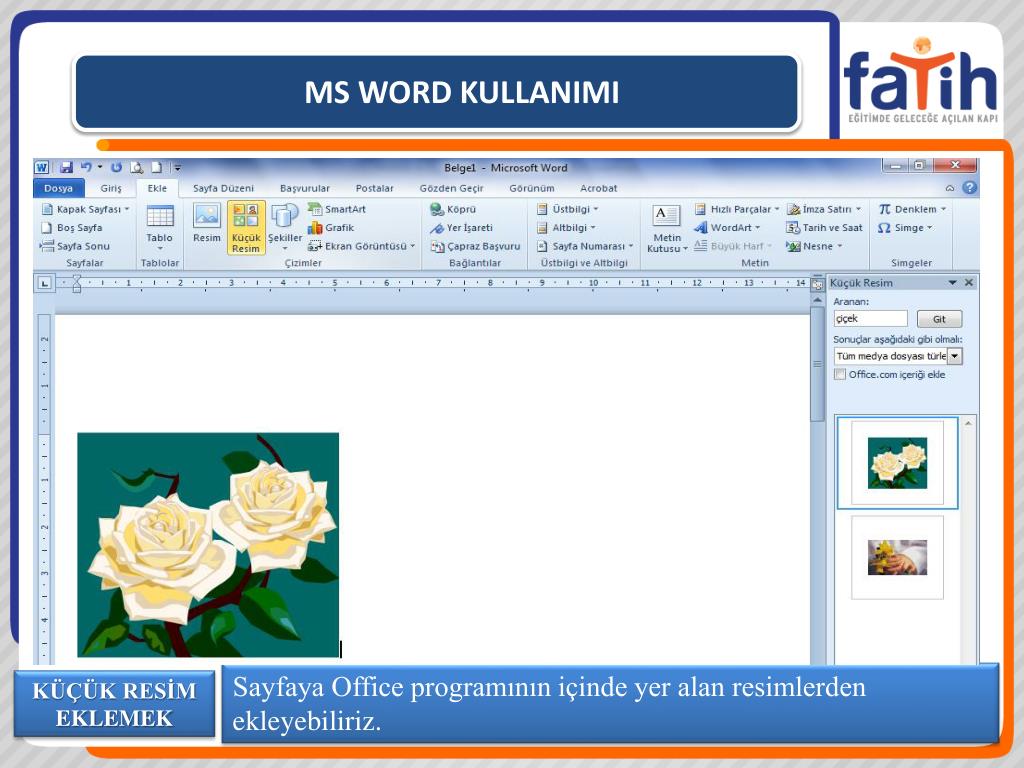Open the Hızlı Parçalar dropdown
This screenshot has width=1024, height=768.
[776, 209]
